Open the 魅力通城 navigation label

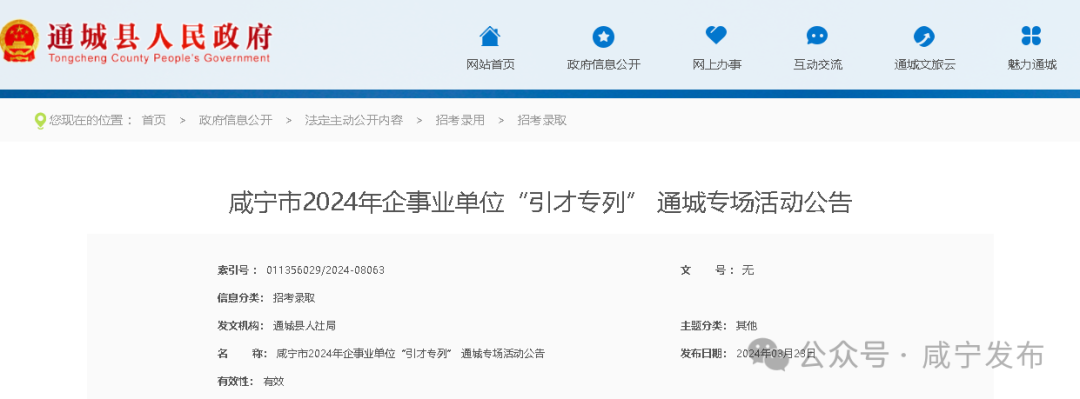[x=1031, y=65]
